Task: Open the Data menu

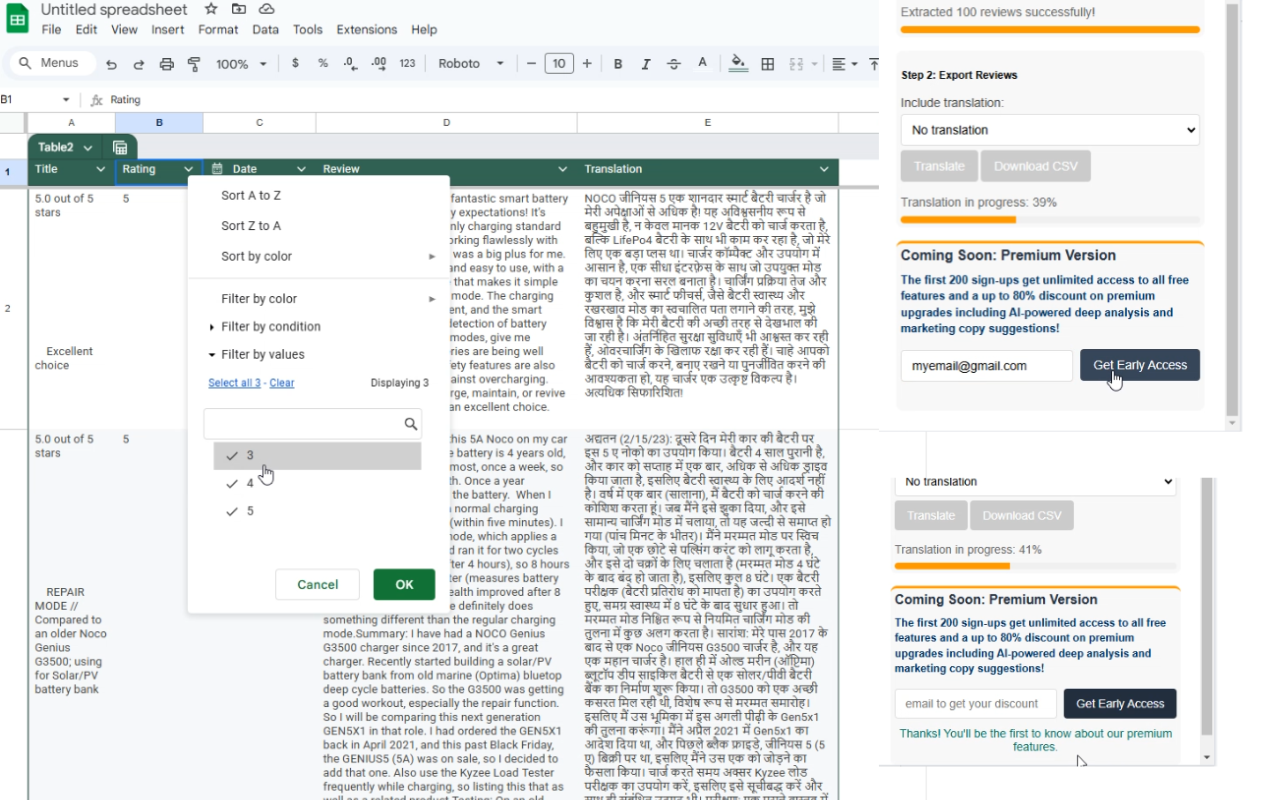Action: [x=266, y=30]
